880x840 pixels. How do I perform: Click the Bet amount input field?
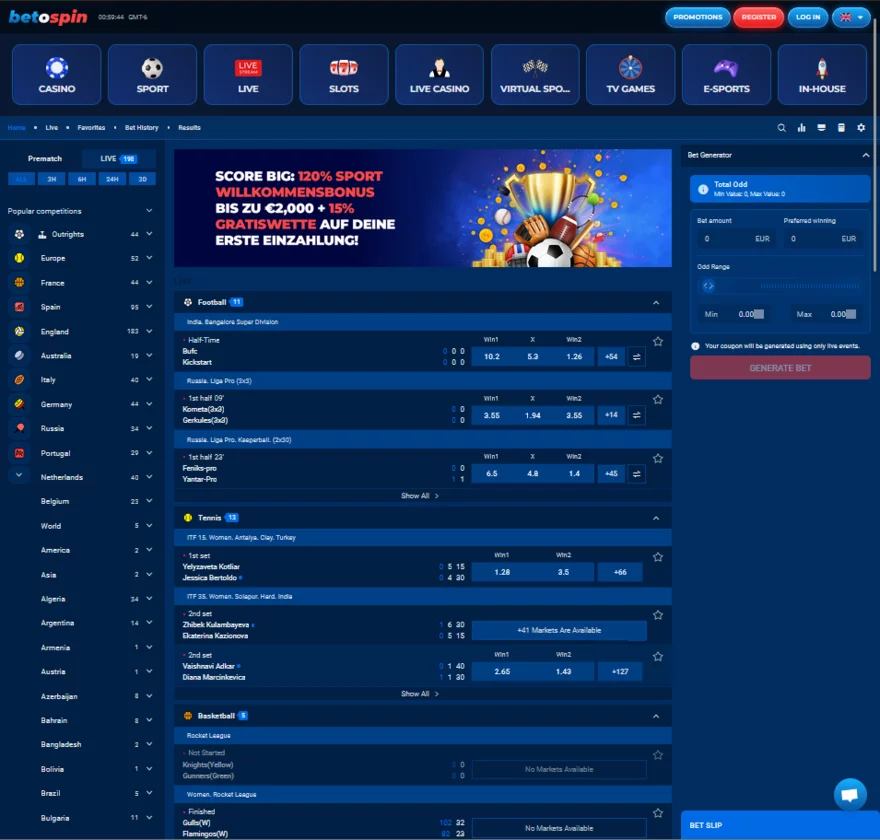pos(735,239)
